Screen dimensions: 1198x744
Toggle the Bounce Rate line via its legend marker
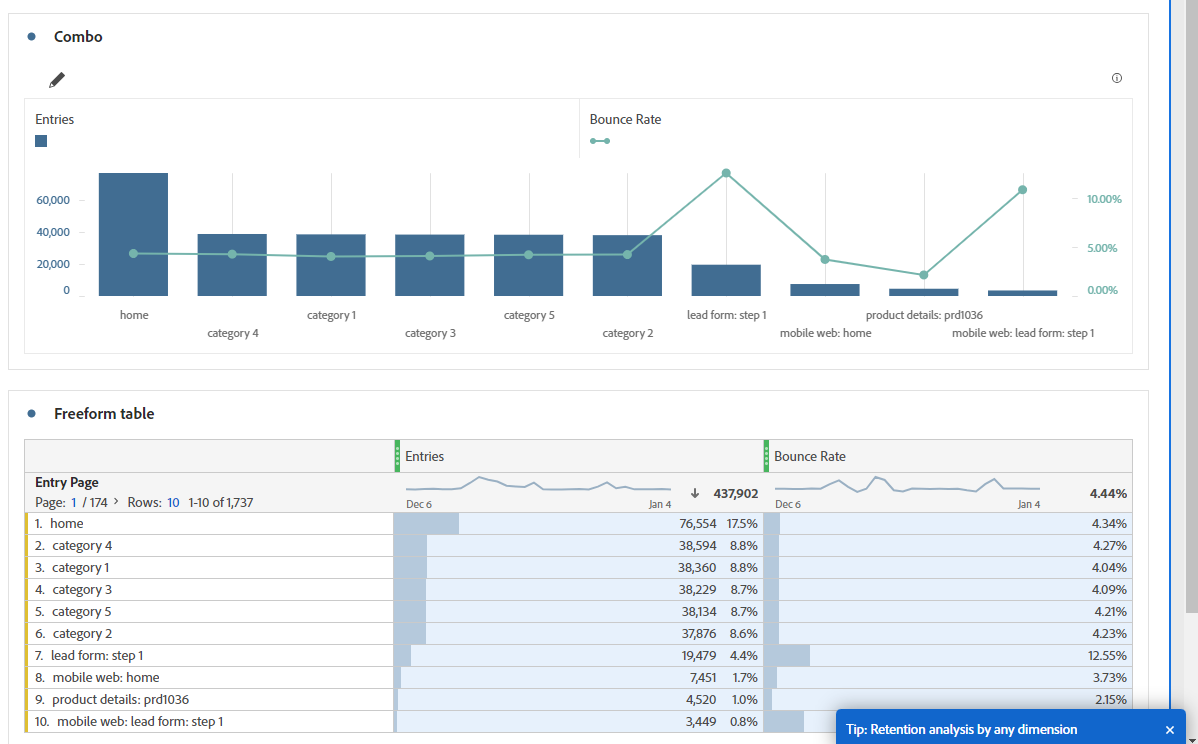coord(600,141)
